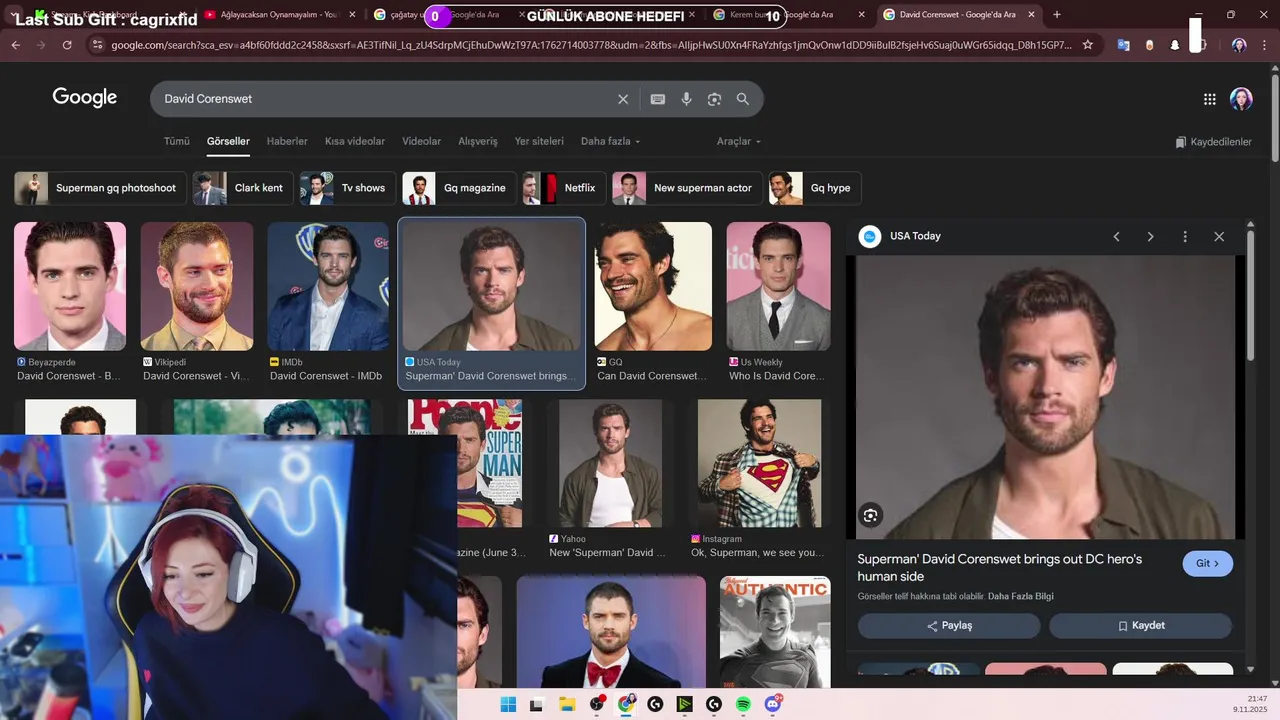Filter by Superman gq photoshoot chip
The image size is (1280, 720).
(101, 188)
